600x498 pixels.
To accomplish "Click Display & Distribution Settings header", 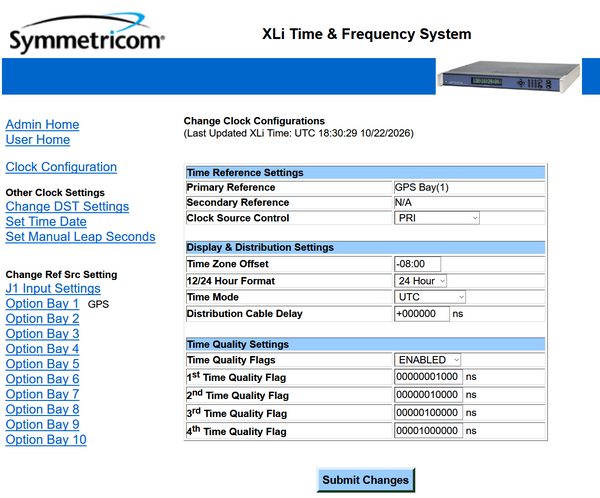I will 365,247.
